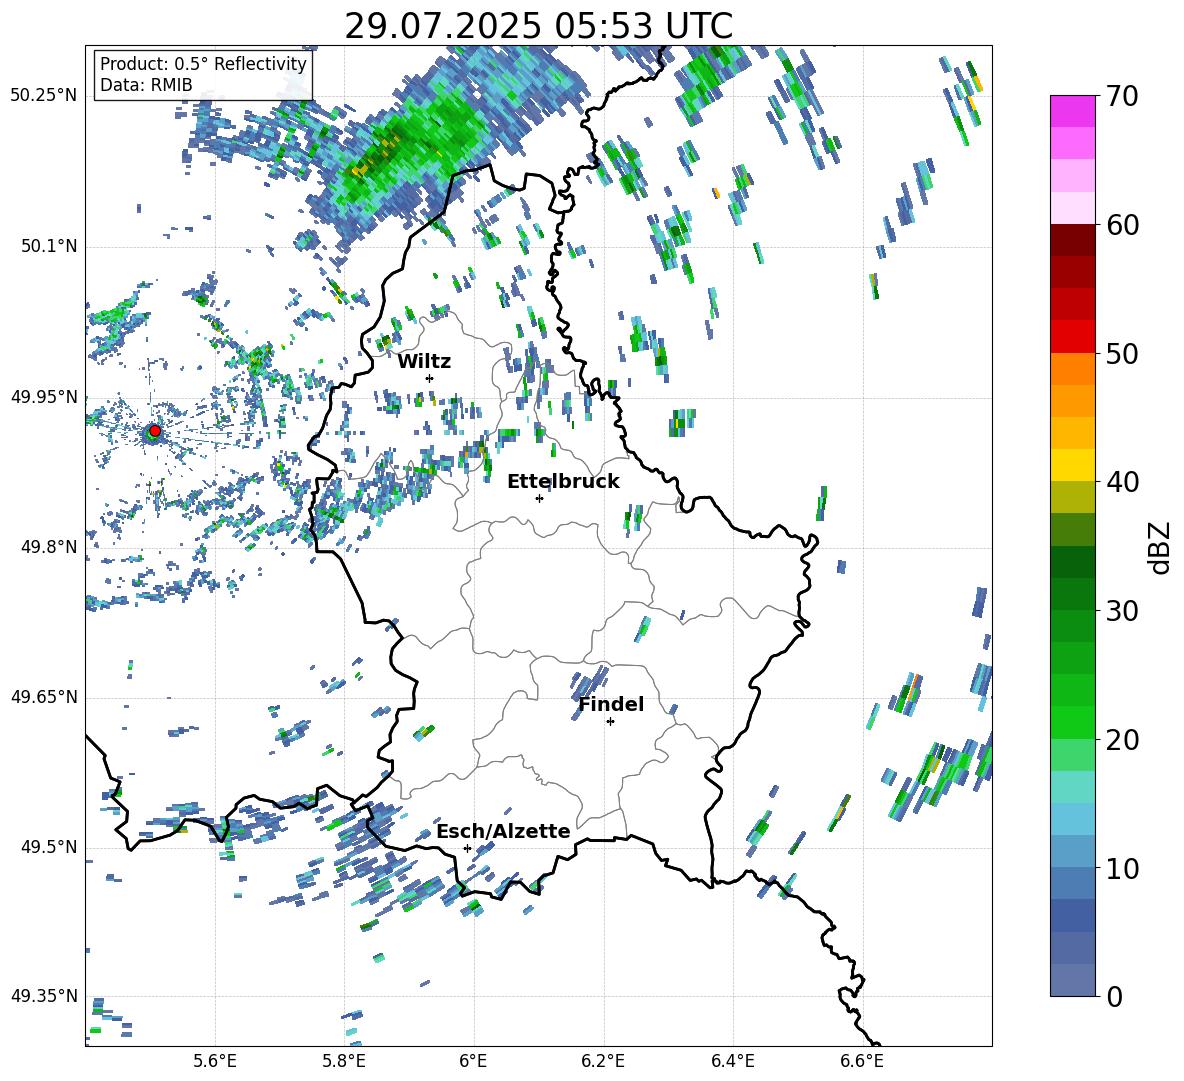Click the 0 value on the colorbar
This screenshot has width=1184, height=1081.
1114,996
